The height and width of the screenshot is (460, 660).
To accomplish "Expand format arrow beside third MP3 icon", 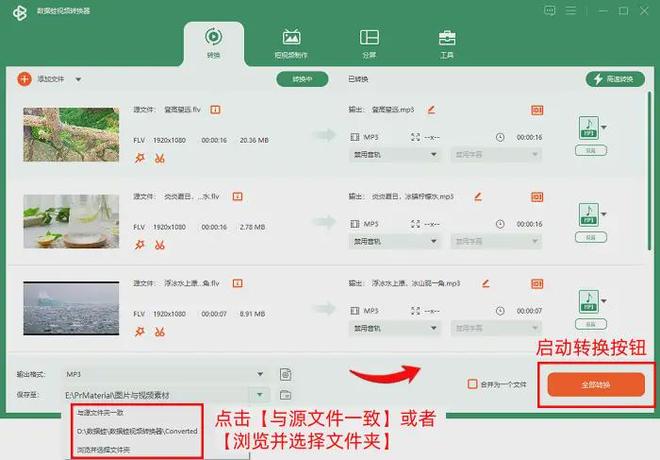I will tap(604, 300).
